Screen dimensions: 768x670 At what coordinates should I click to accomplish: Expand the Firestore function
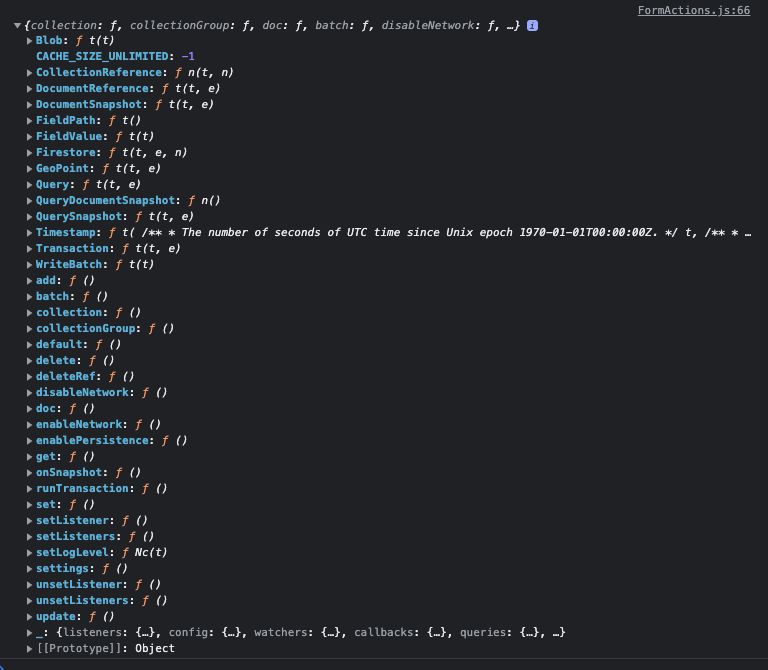(x=29, y=153)
